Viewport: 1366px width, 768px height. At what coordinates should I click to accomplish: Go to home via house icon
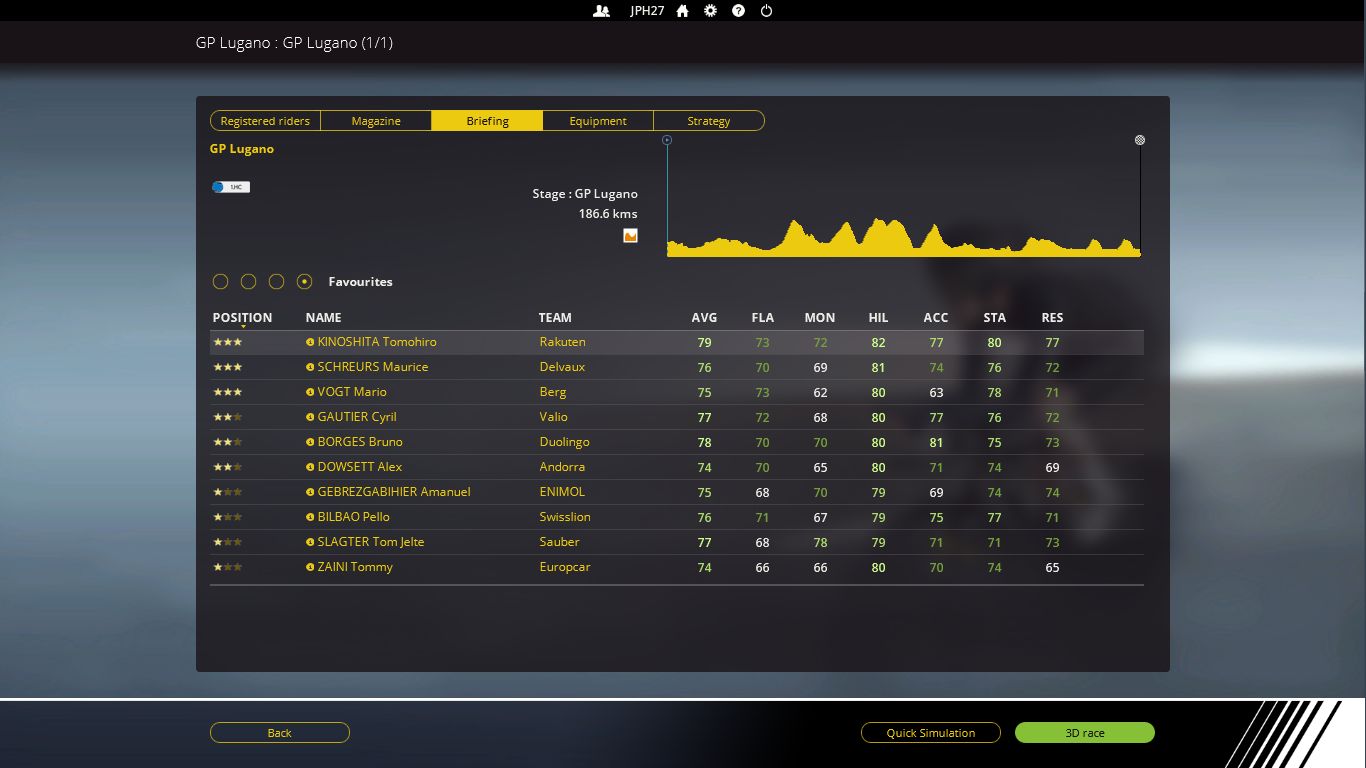coord(682,11)
